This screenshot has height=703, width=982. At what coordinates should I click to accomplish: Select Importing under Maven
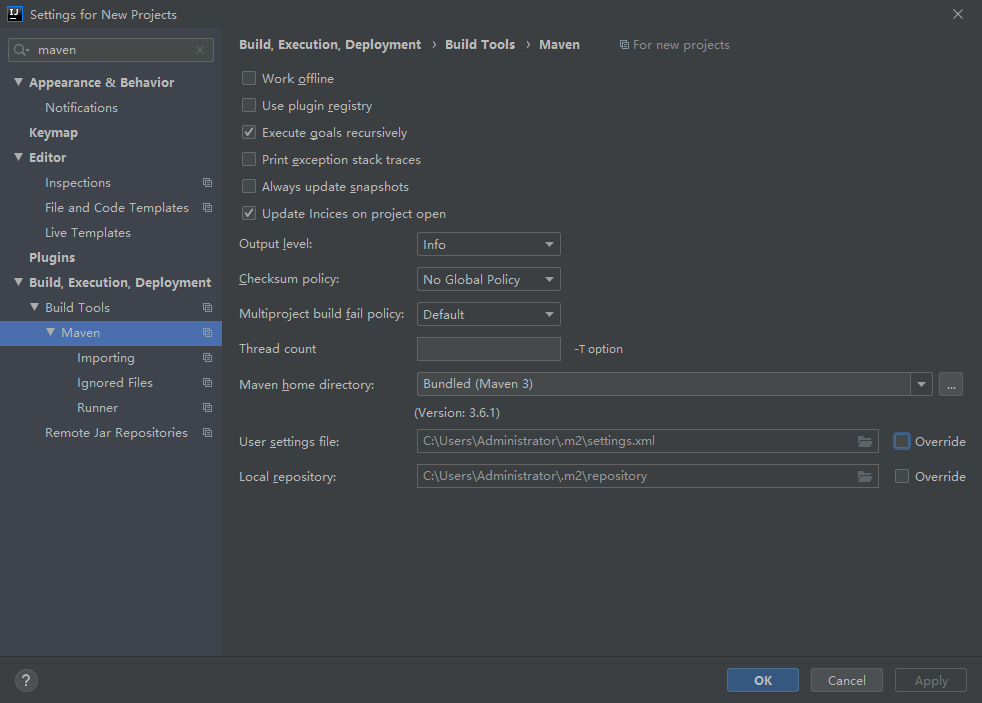pos(106,357)
